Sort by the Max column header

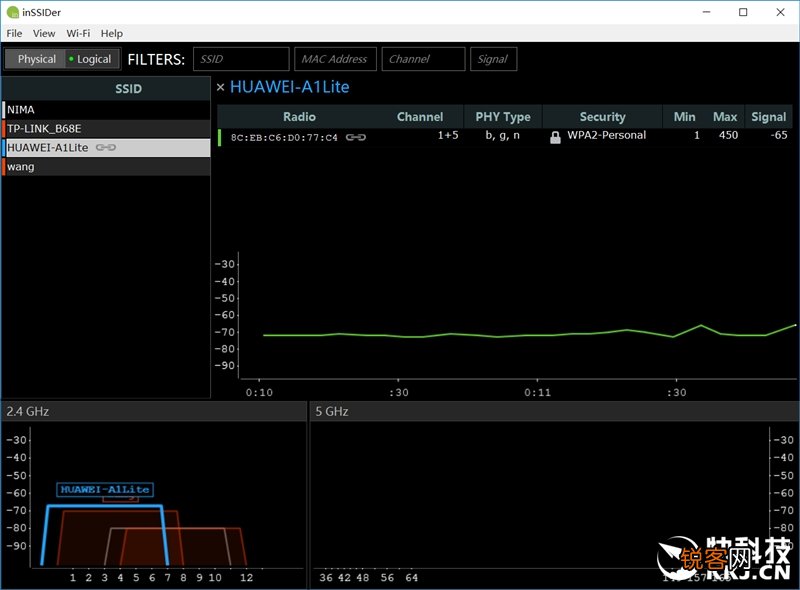point(725,117)
